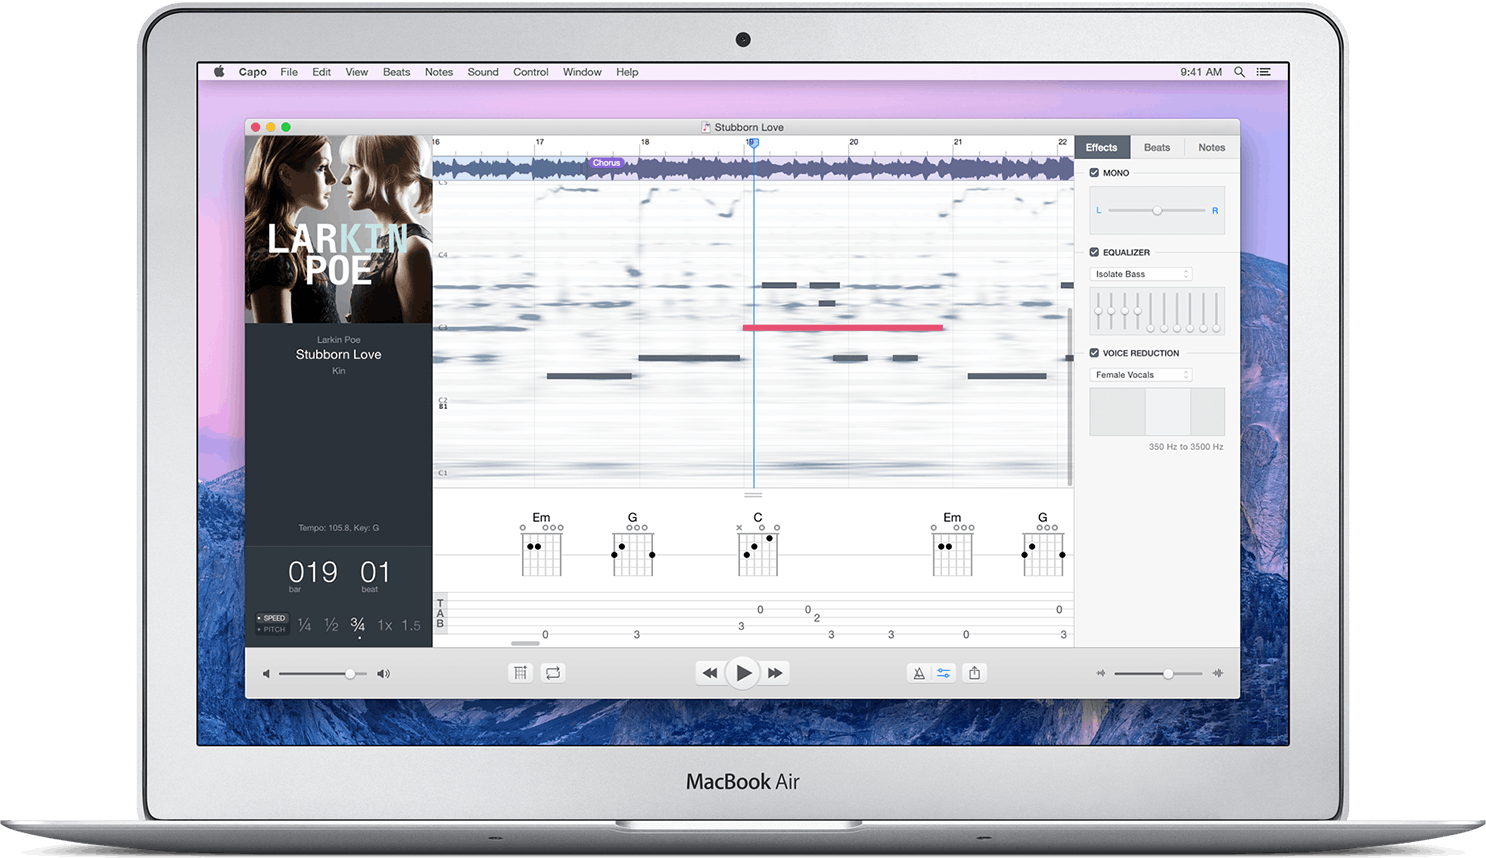1486x858 pixels.
Task: Click the Fast Forward button
Action: tap(775, 673)
